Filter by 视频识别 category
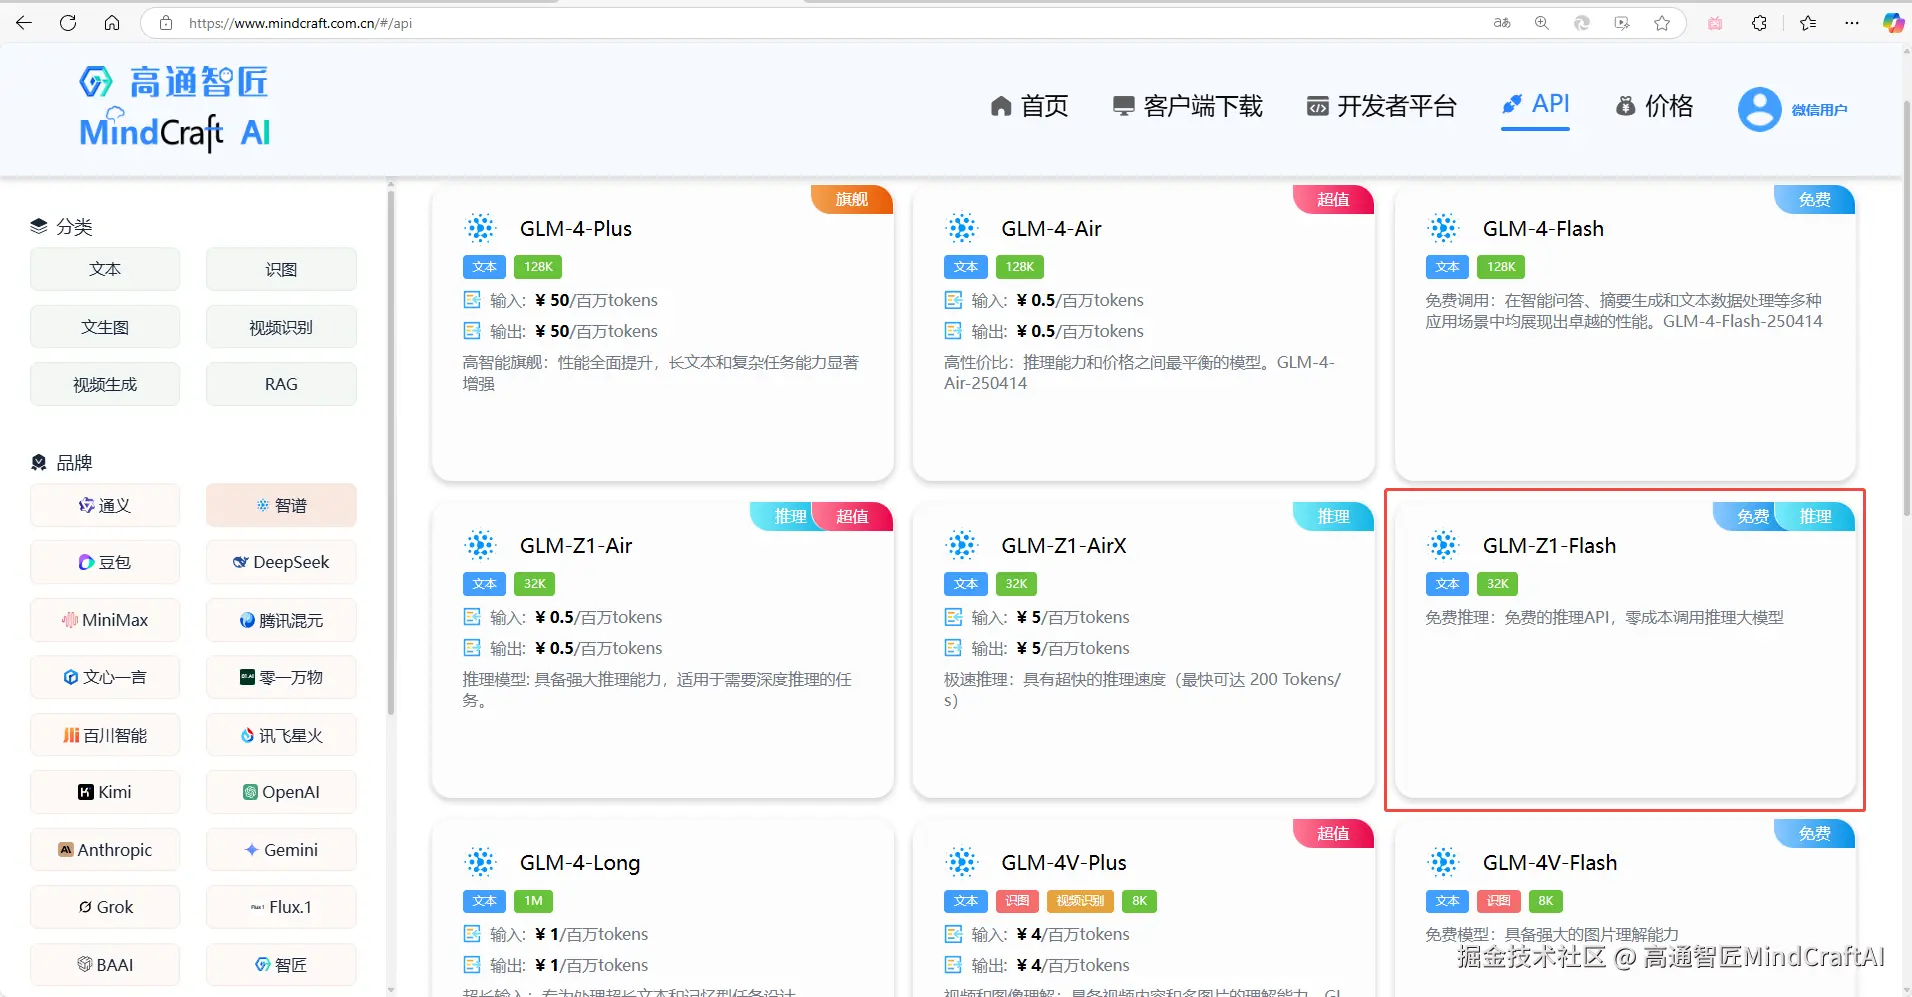This screenshot has width=1912, height=997. point(281,327)
